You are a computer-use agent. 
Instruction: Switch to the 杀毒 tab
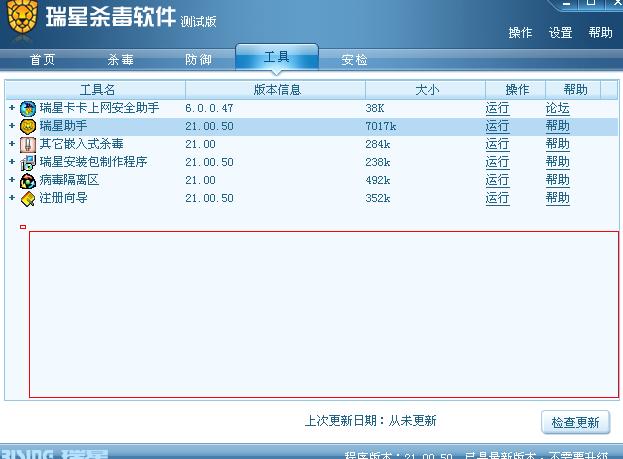[120, 60]
